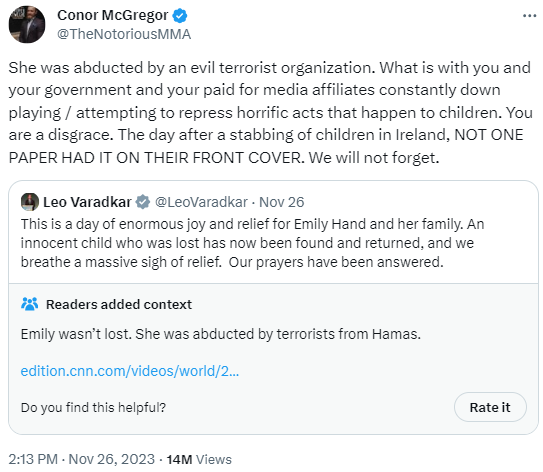This screenshot has height=472, width=543.
Task: Click the community note text about Hamas
Action: tap(221, 334)
